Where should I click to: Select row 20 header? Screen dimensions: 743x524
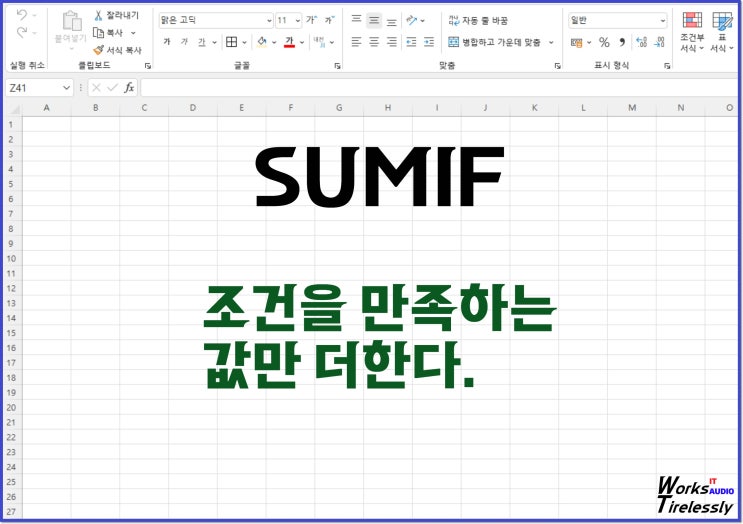click(11, 407)
